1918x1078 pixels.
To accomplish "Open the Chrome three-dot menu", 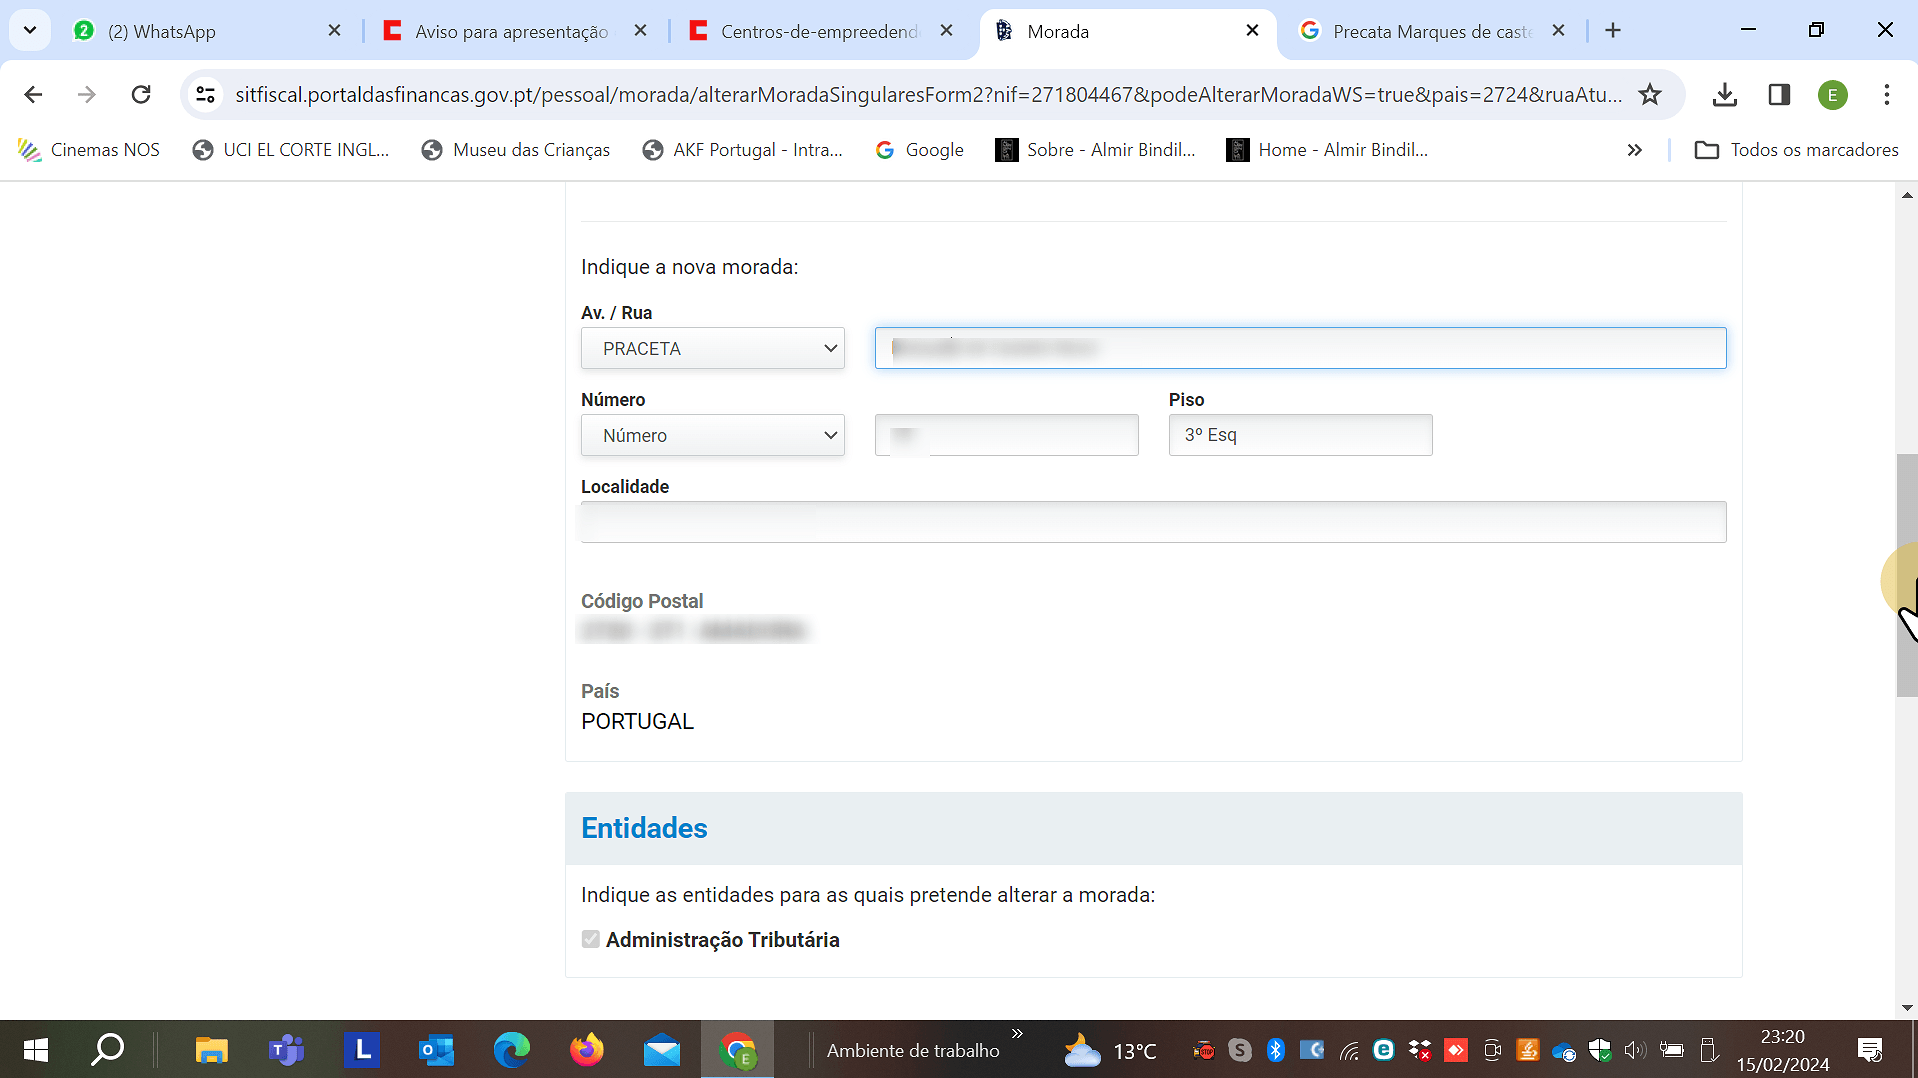I will (1886, 94).
